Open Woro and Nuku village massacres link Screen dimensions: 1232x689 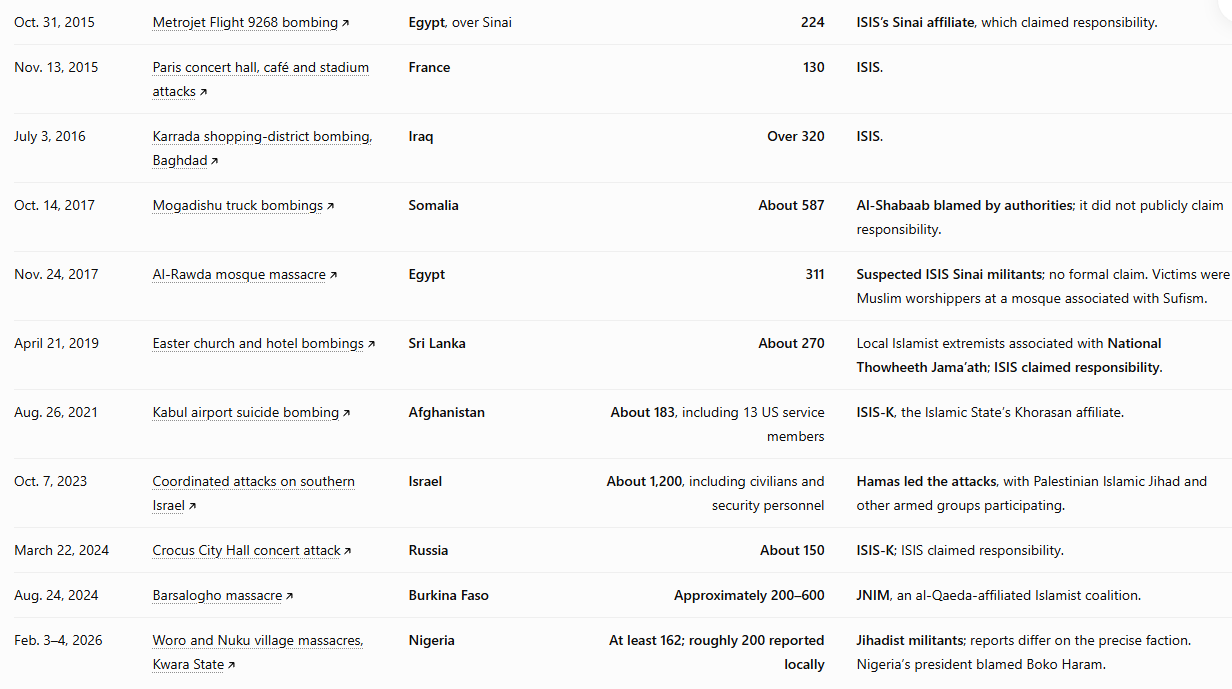click(x=258, y=652)
